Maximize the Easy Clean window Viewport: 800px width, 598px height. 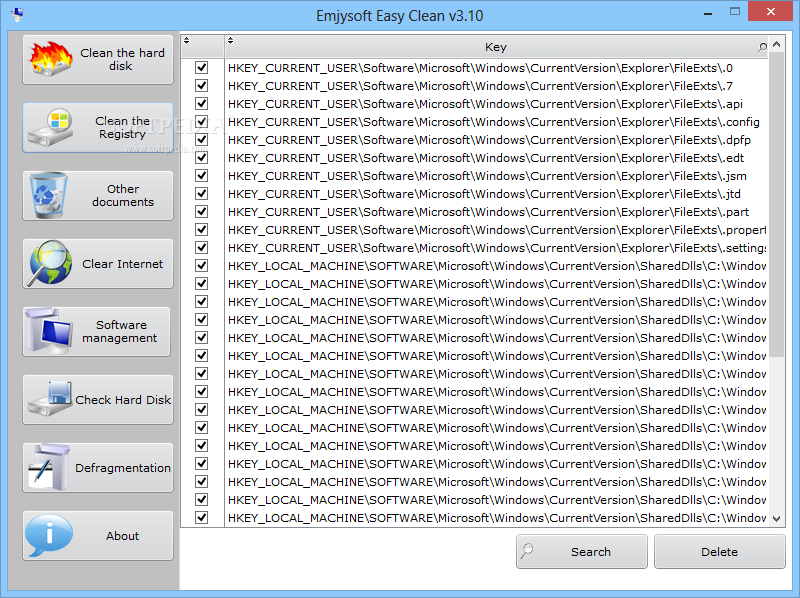(x=735, y=11)
